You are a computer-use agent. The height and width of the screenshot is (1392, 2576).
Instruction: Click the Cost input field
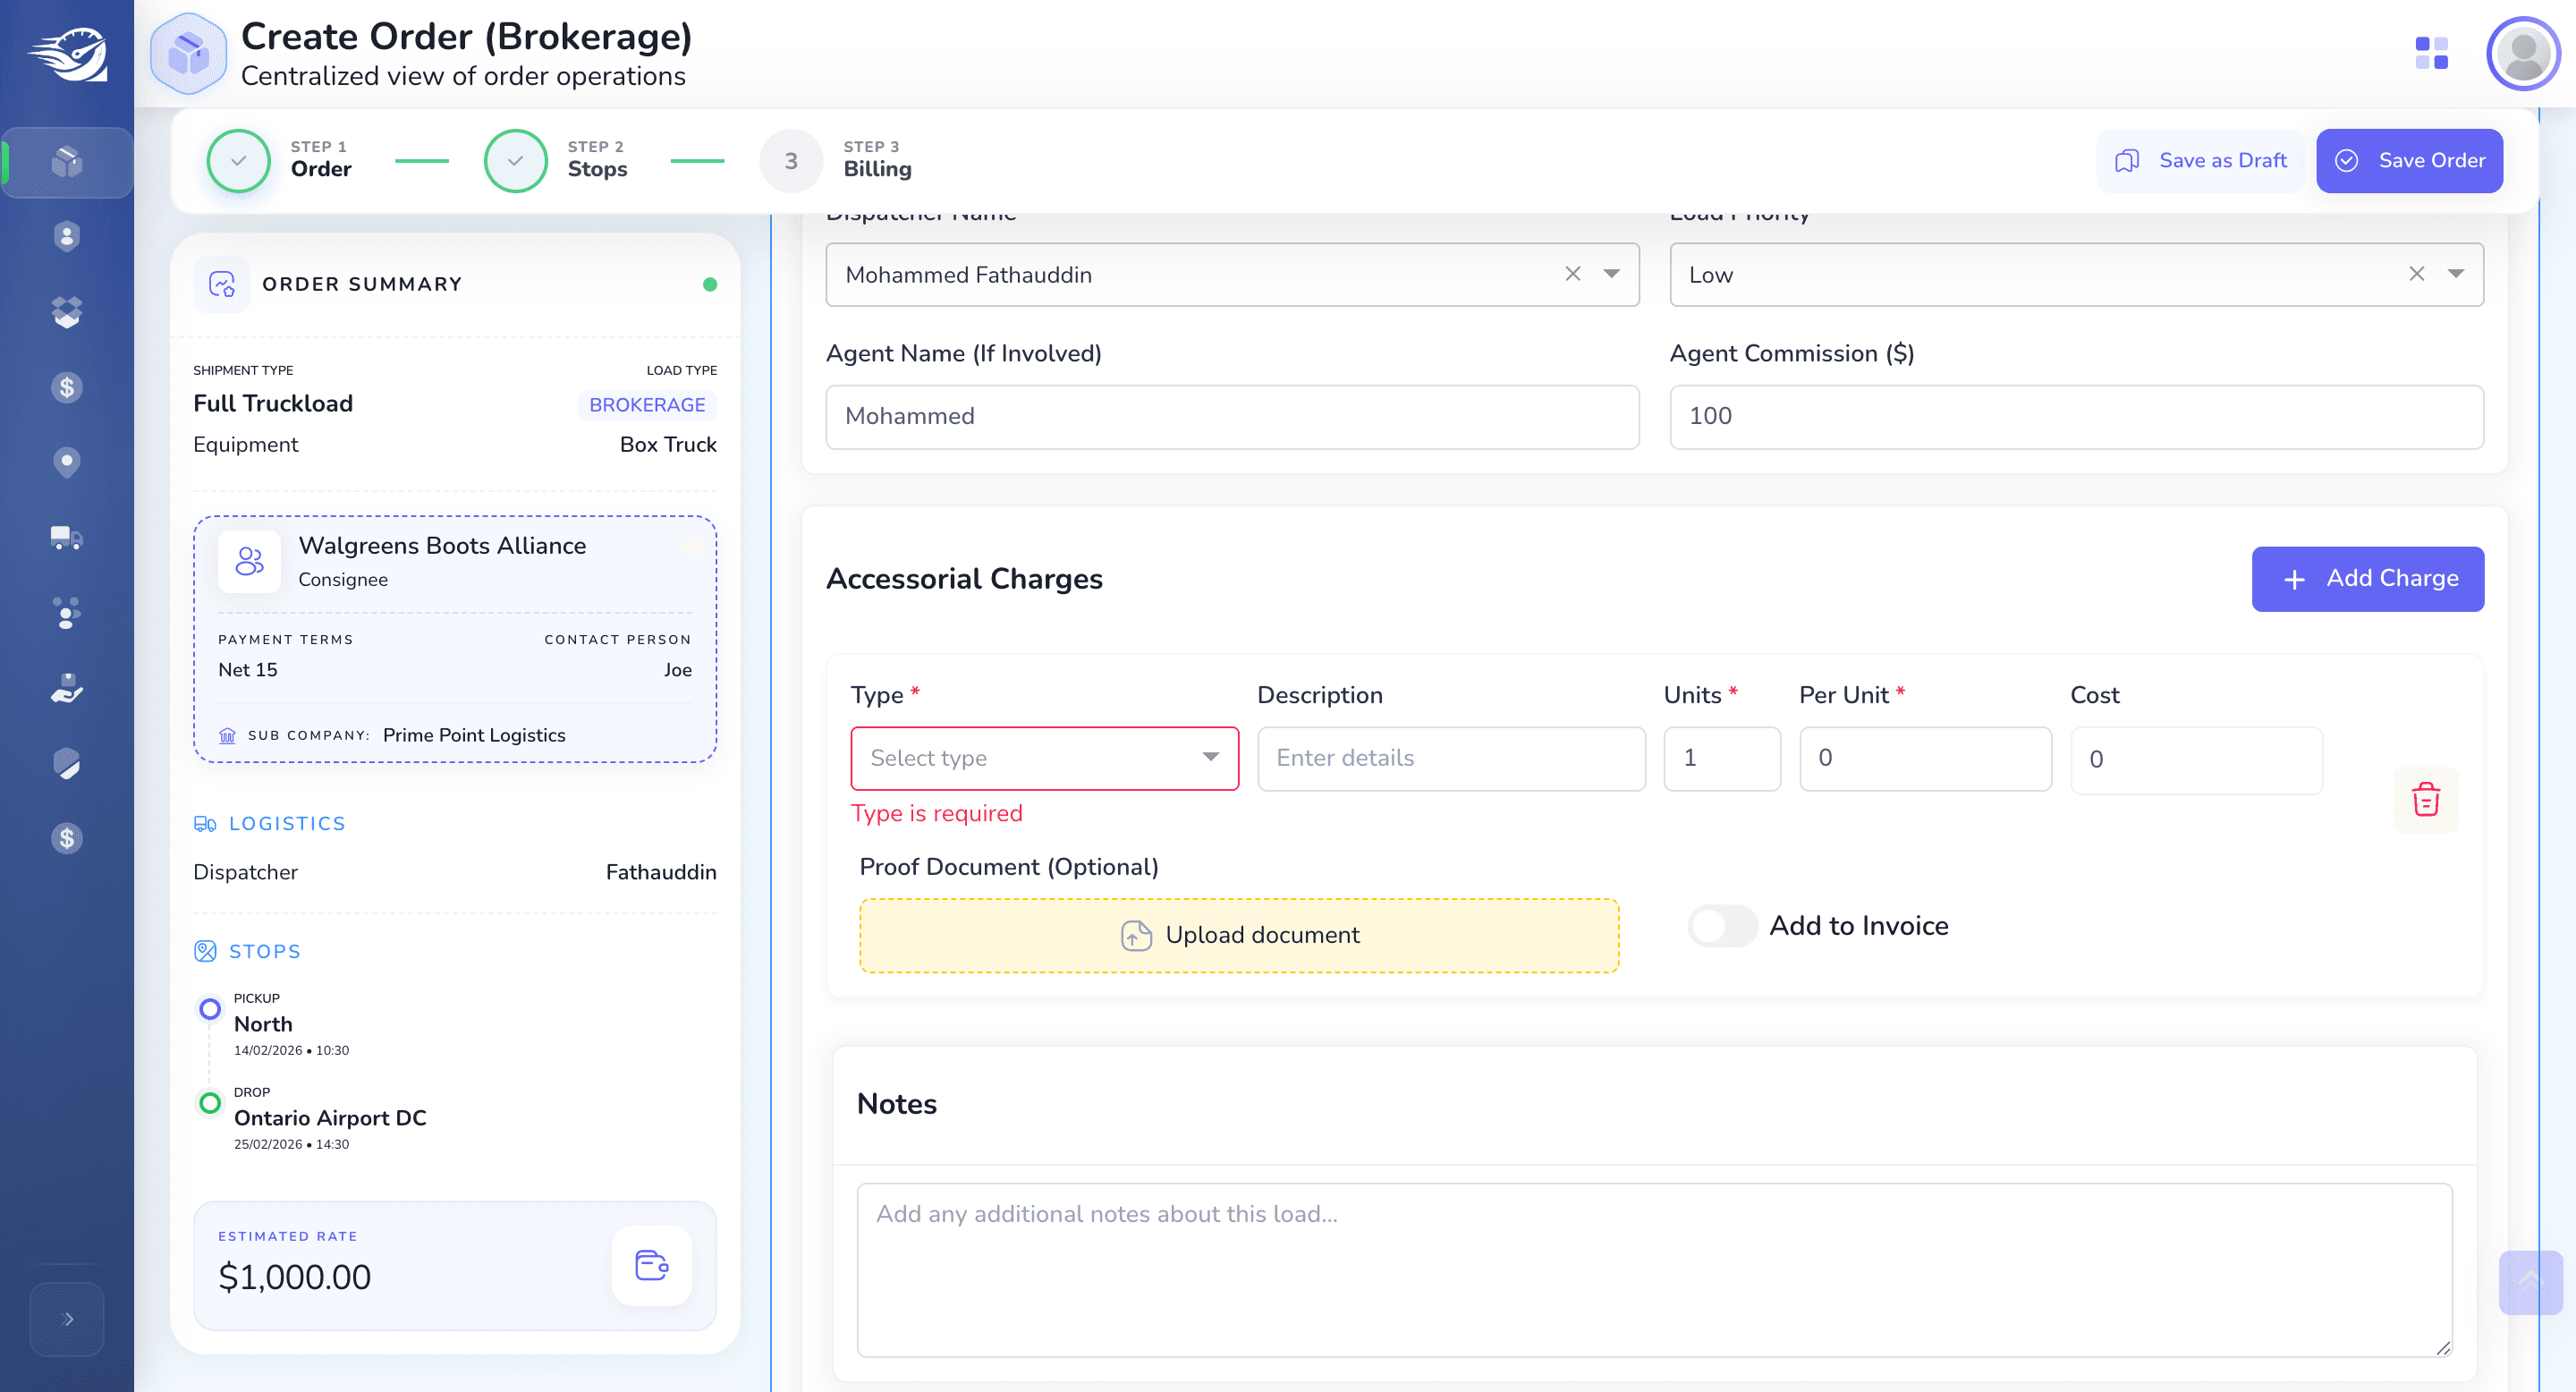[x=2196, y=760]
